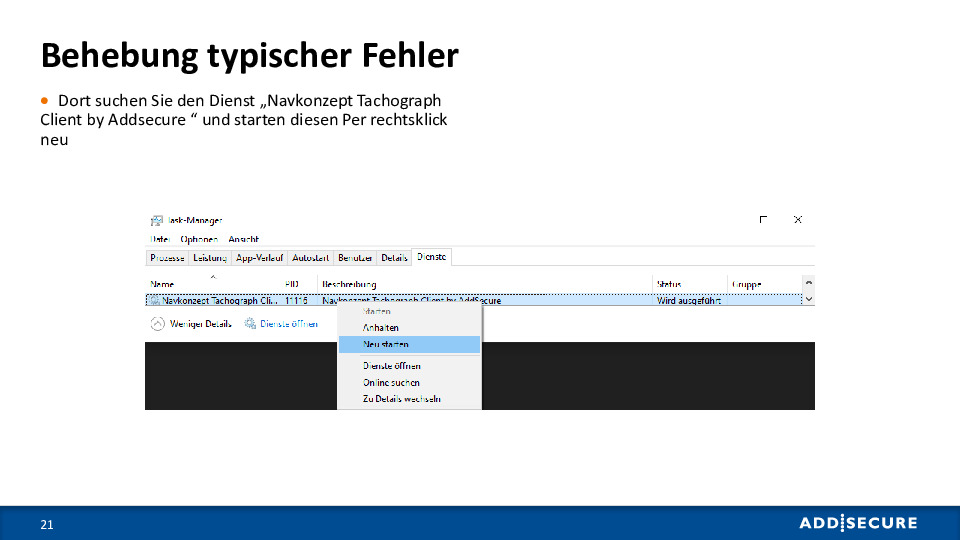Click the Task-Manager window title icon
The height and width of the screenshot is (540, 960).
156,220
